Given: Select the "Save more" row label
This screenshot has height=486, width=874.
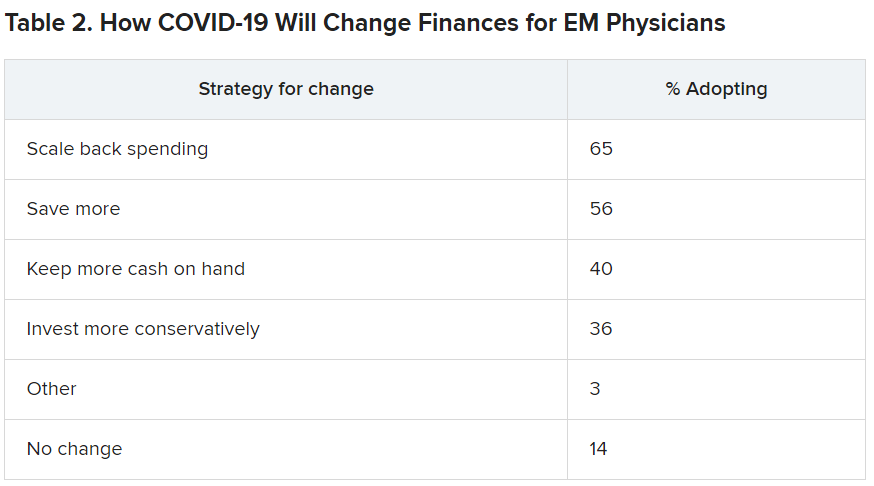Looking at the screenshot, I should 73,209.
